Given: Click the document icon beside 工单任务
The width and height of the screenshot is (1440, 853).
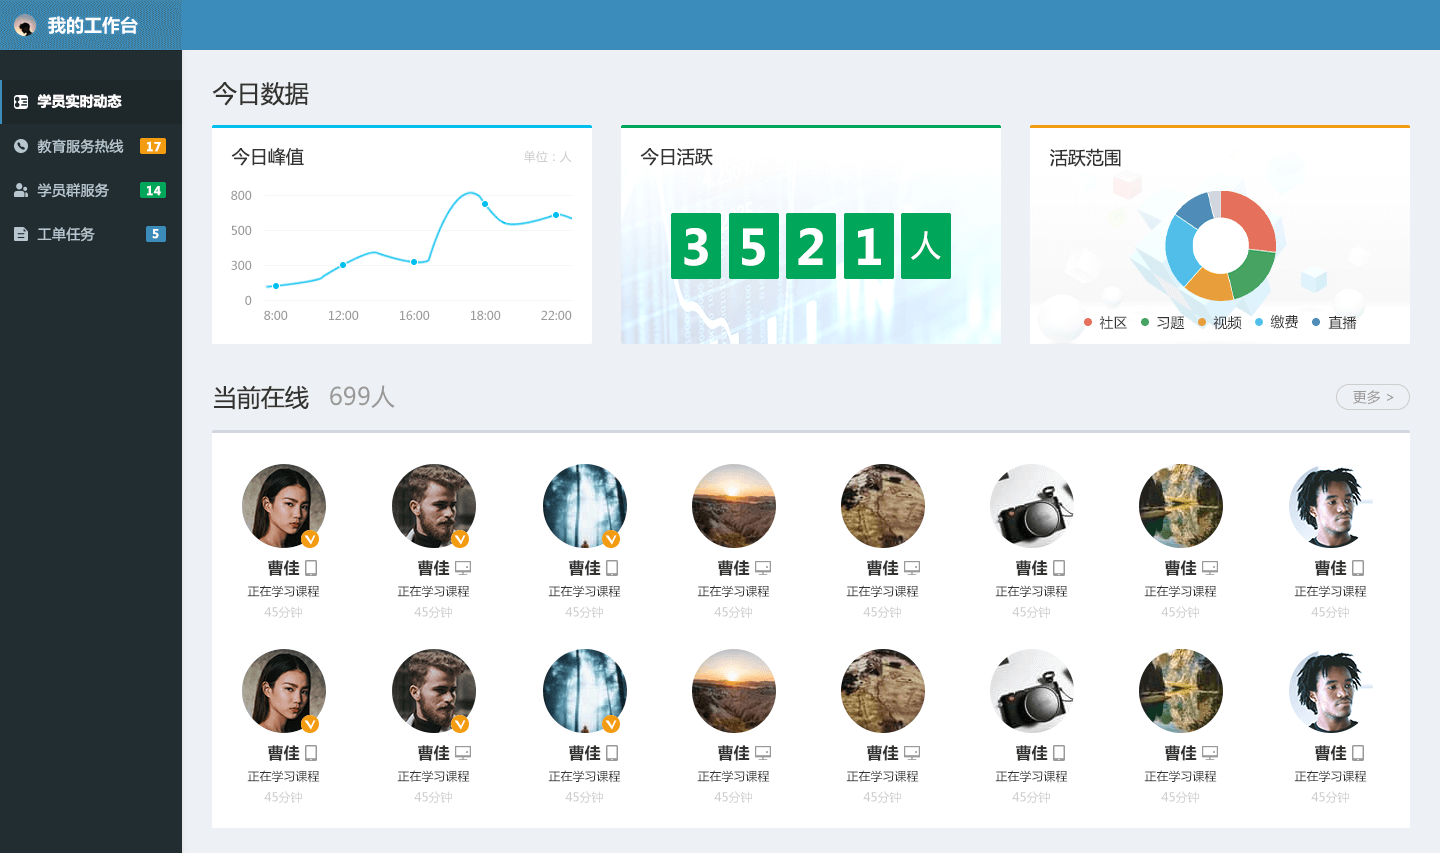Looking at the screenshot, I should click(21, 234).
